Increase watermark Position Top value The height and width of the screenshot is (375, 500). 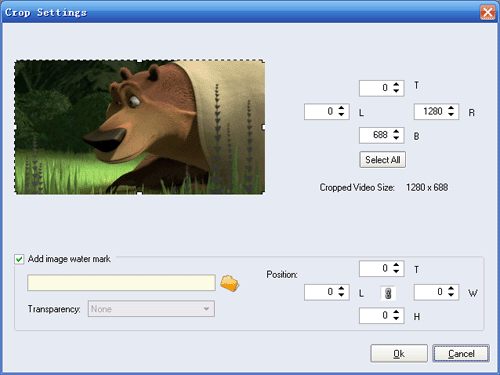(x=396, y=265)
